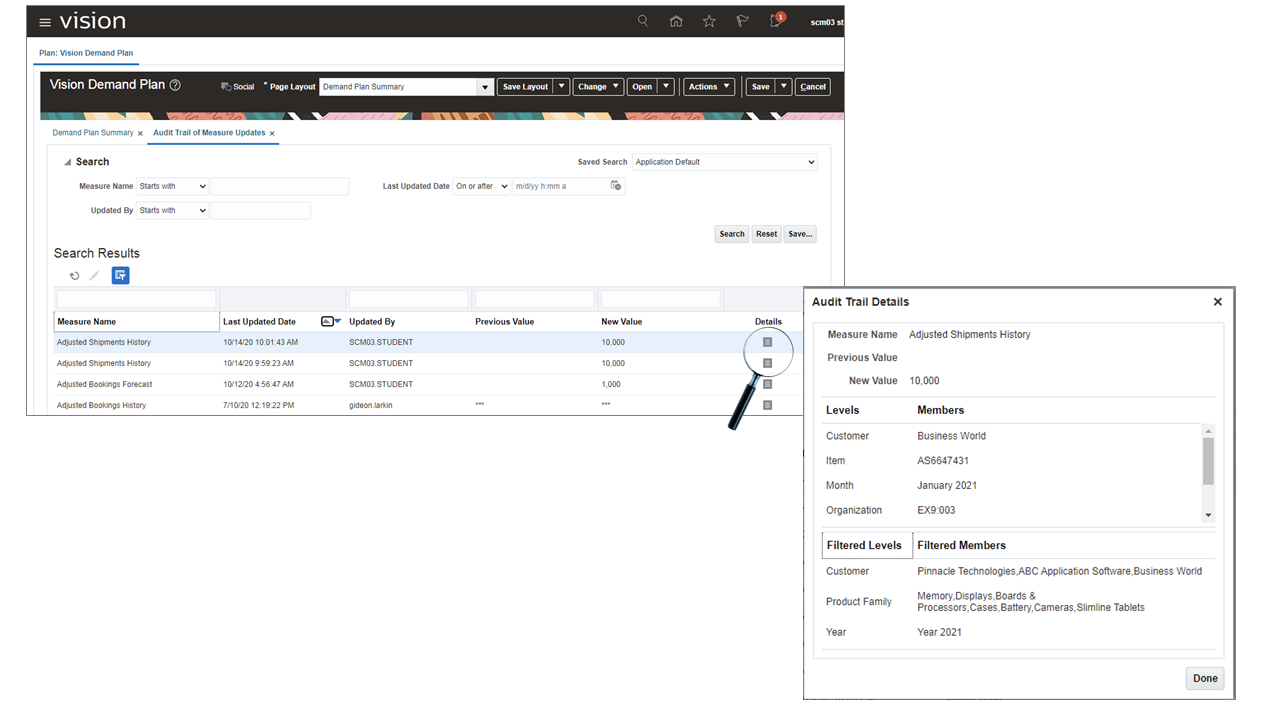1280x720 pixels.
Task: Click the Refresh icon under Search Results
Action: [74, 276]
